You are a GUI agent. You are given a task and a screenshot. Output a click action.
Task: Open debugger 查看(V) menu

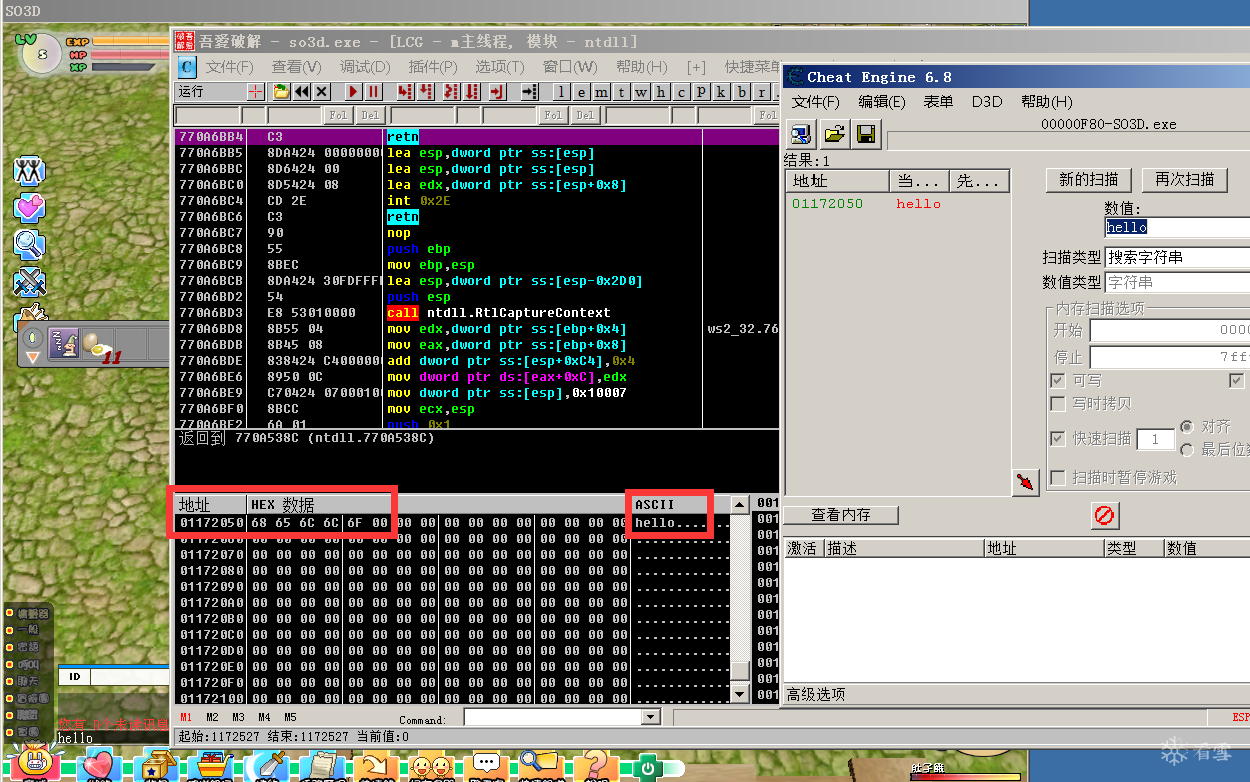click(x=296, y=67)
